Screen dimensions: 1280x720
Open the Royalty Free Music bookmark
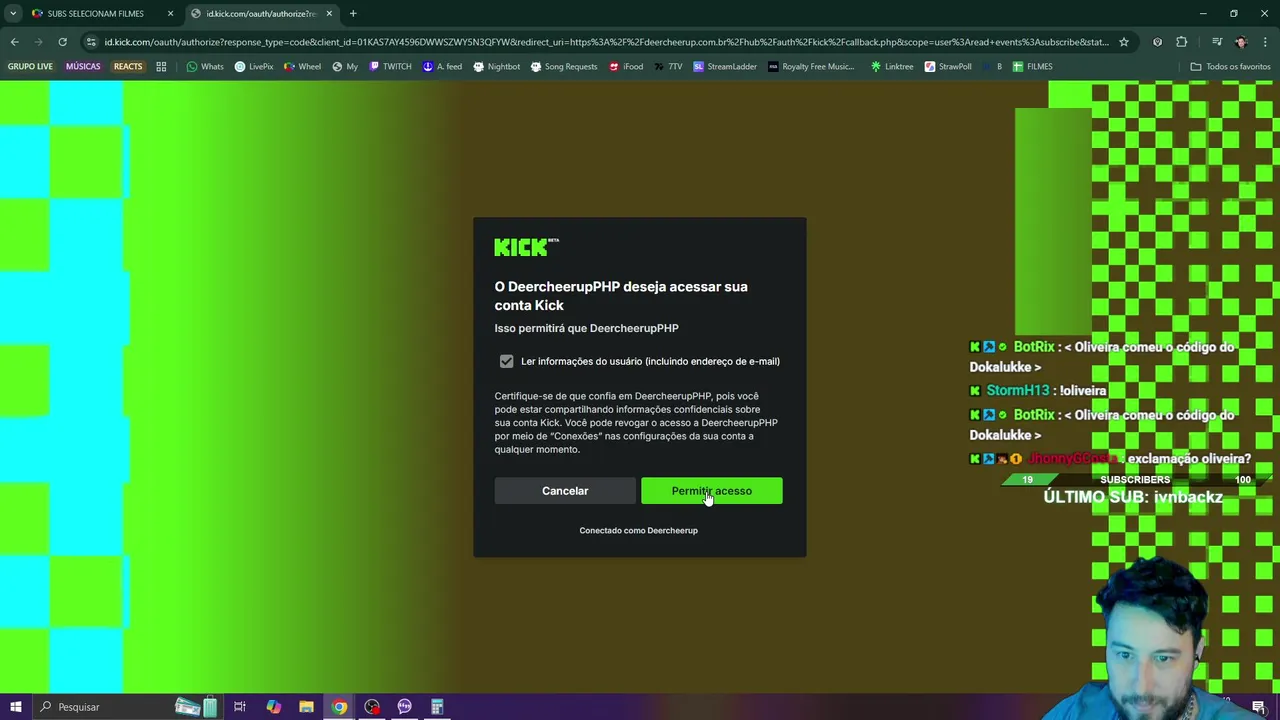click(811, 67)
